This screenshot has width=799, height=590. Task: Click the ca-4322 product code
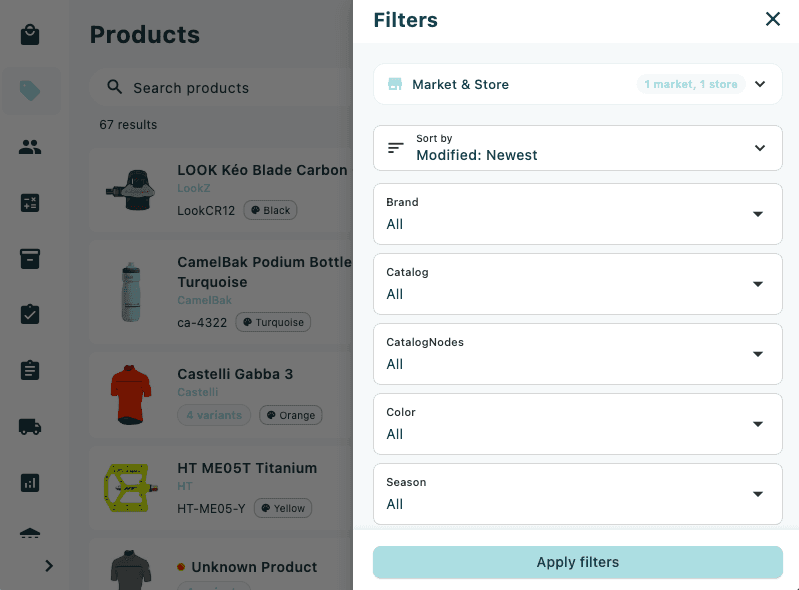pyautogui.click(x=202, y=323)
